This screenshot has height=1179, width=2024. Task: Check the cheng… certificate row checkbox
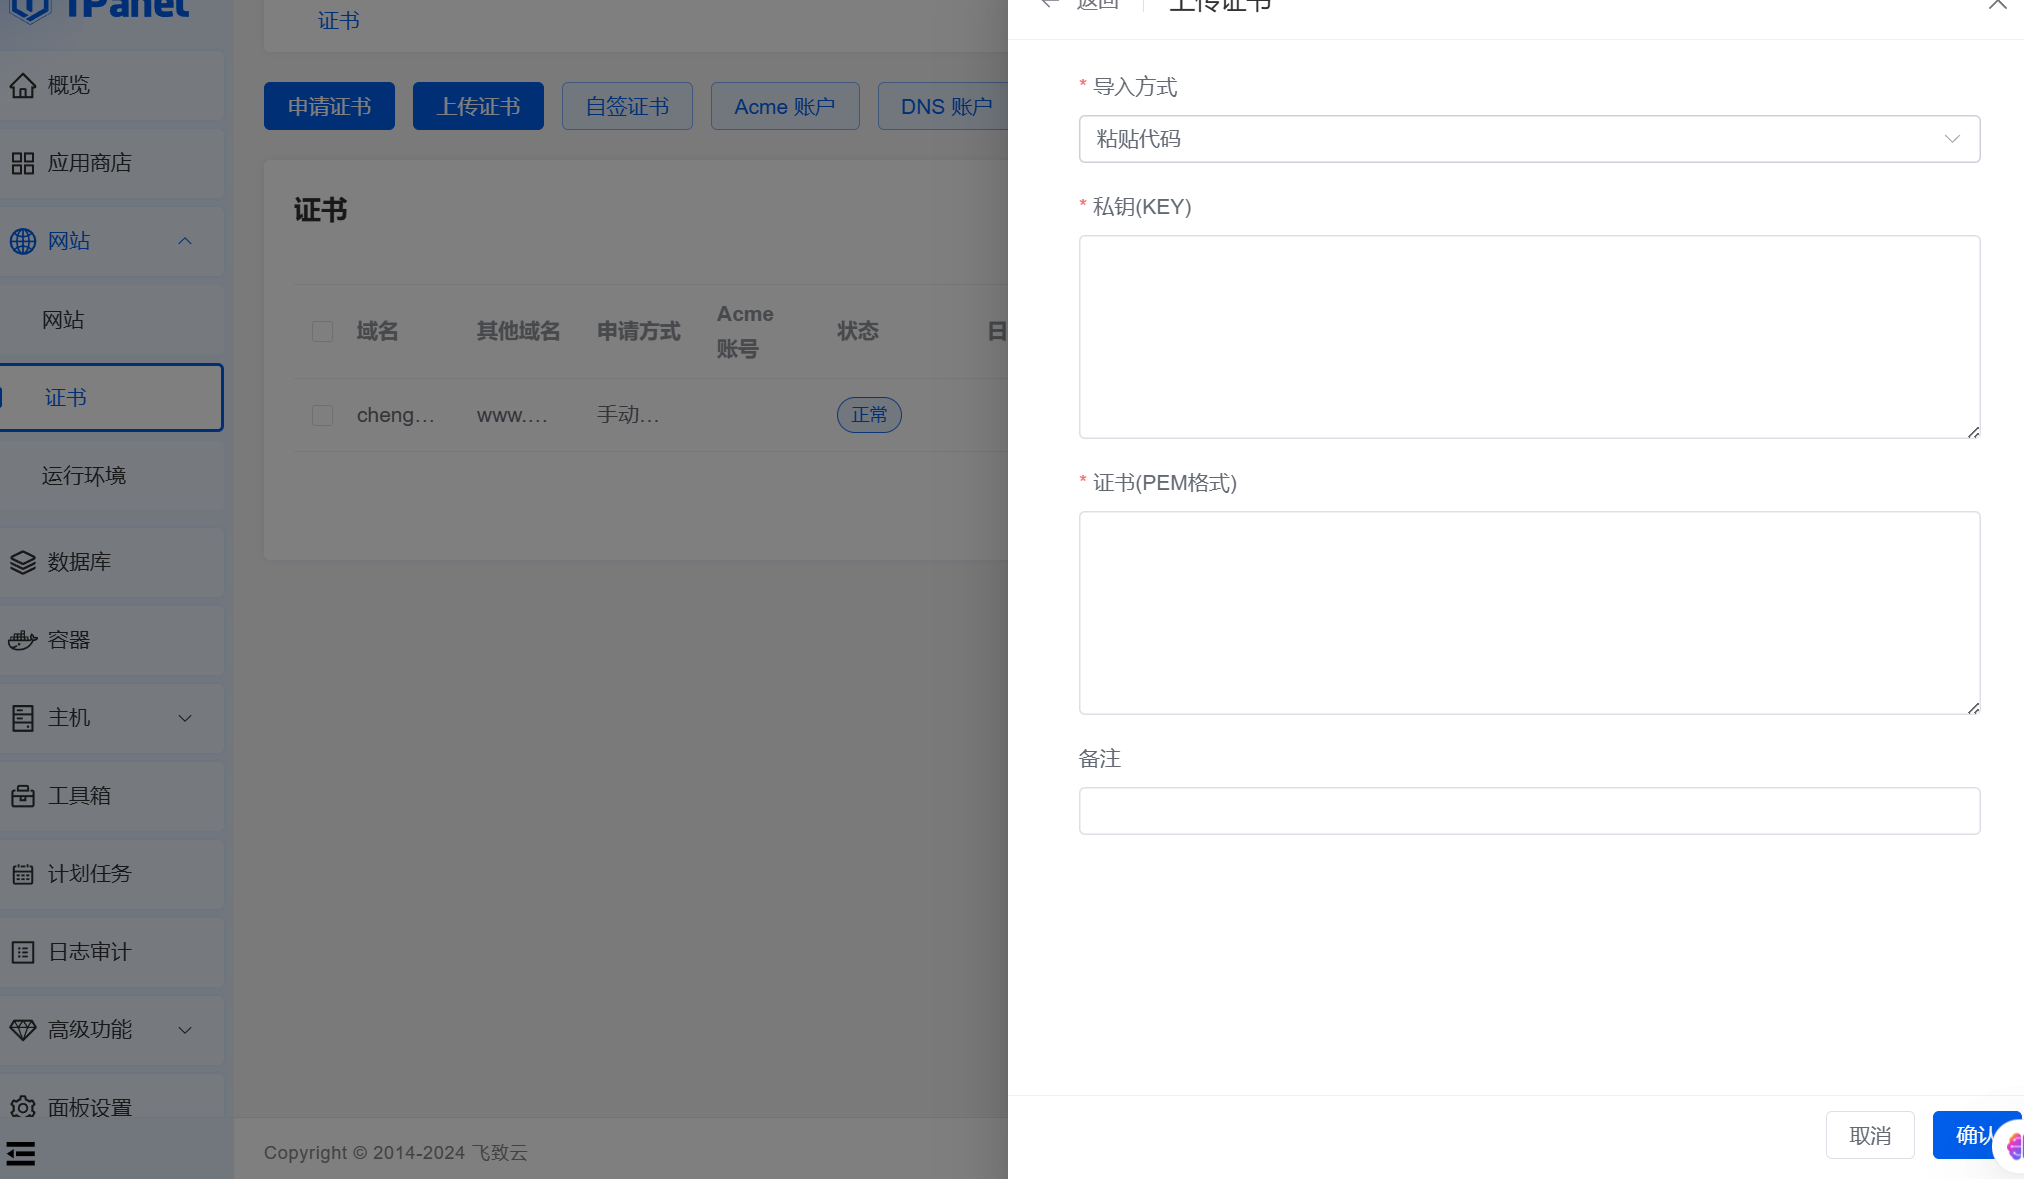click(x=322, y=415)
